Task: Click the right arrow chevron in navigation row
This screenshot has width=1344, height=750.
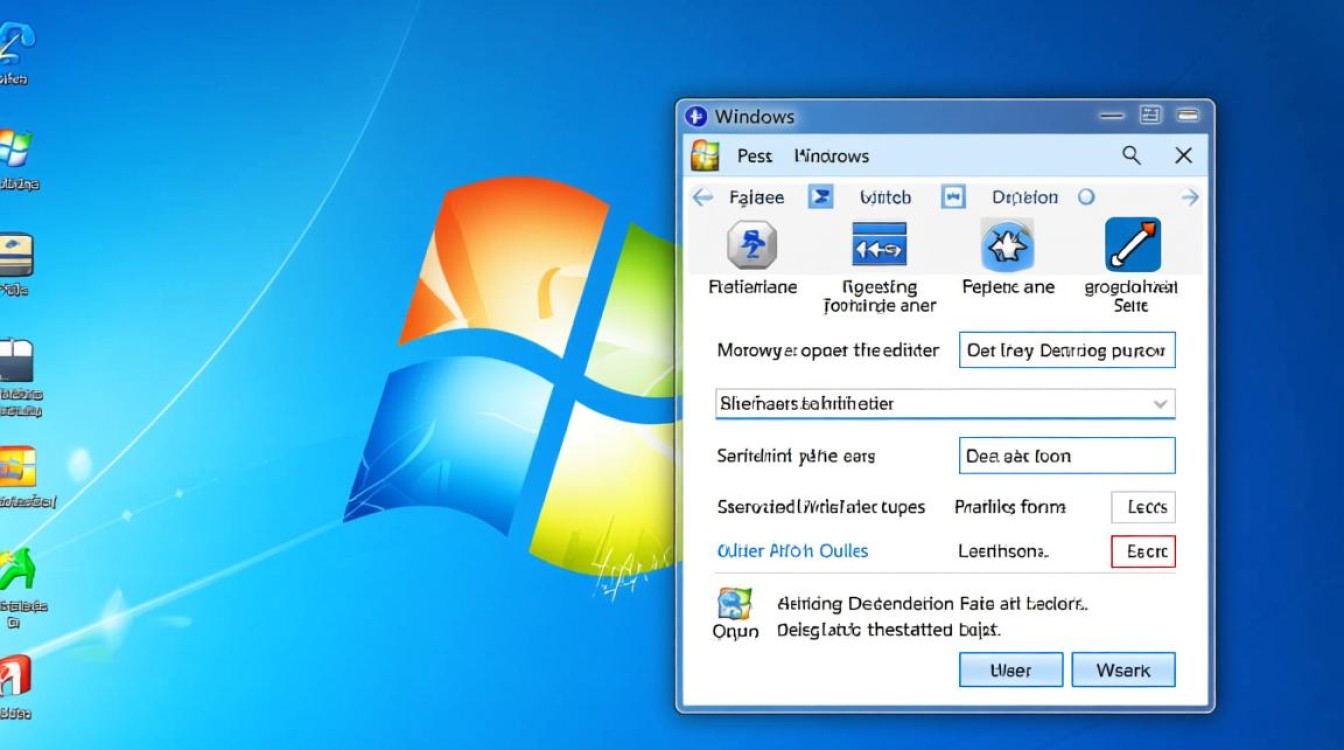Action: point(1189,197)
